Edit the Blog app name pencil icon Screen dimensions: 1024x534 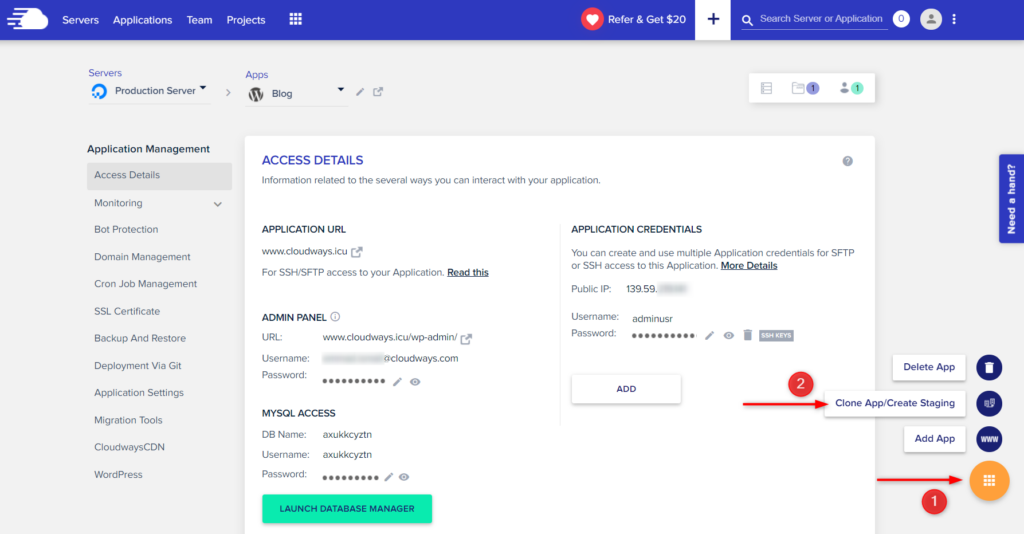click(361, 92)
